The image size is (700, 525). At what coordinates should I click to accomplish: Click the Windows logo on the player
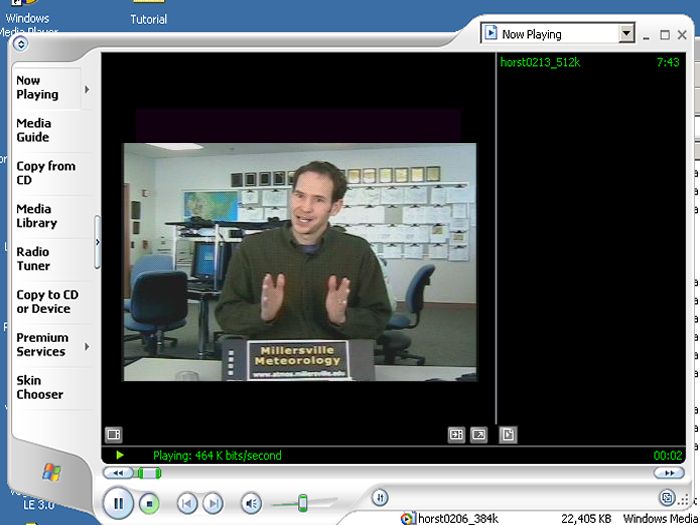click(x=52, y=472)
